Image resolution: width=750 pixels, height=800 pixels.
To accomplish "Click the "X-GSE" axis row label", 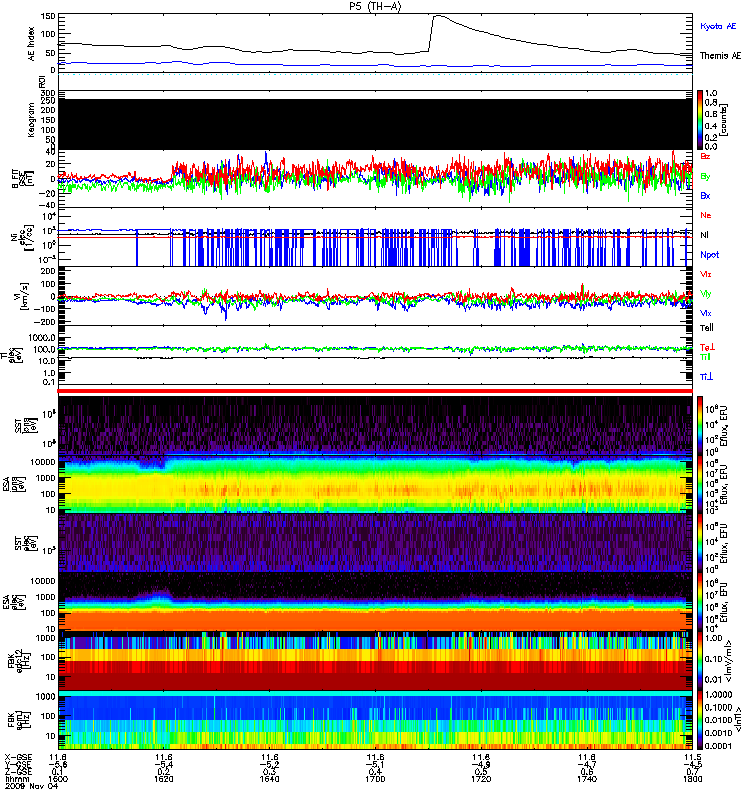I will pyautogui.click(x=18, y=757).
